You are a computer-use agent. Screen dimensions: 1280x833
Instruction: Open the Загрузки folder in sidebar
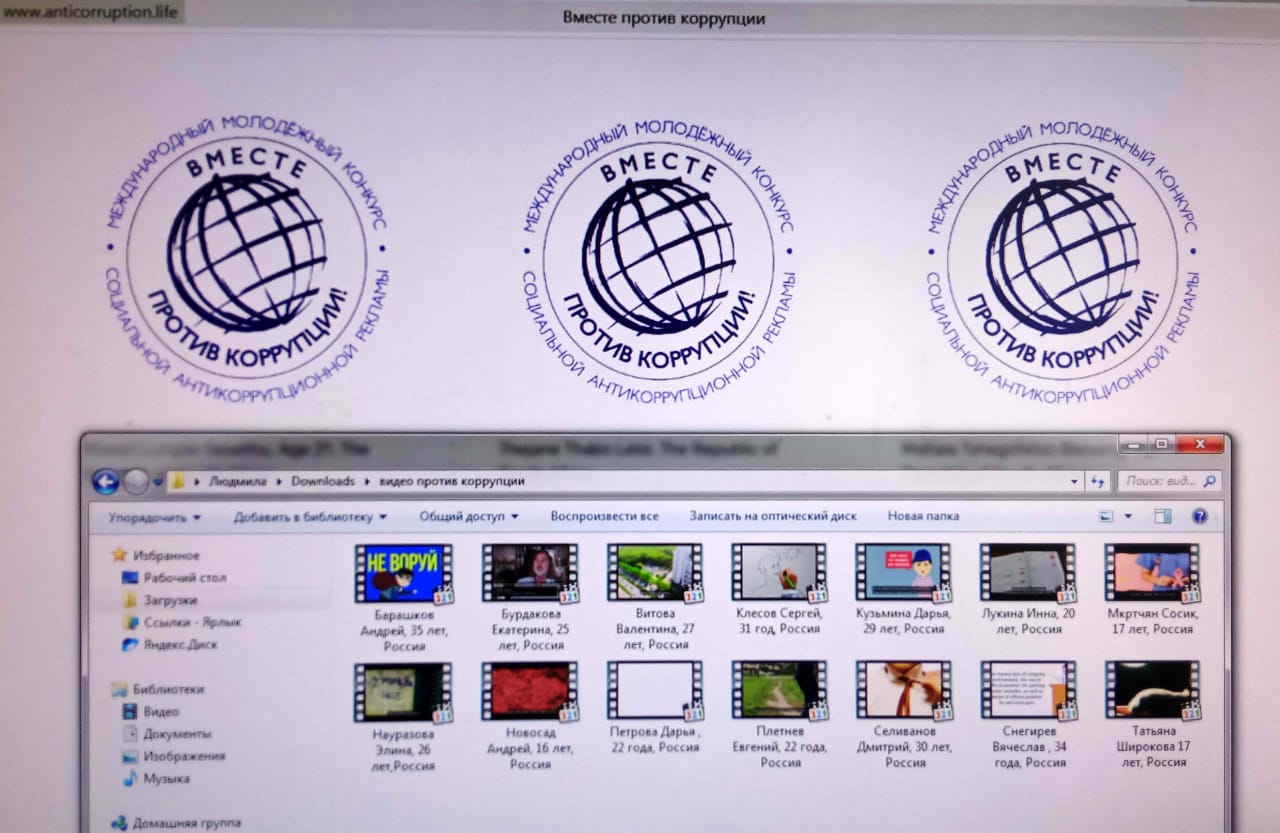tap(169, 600)
